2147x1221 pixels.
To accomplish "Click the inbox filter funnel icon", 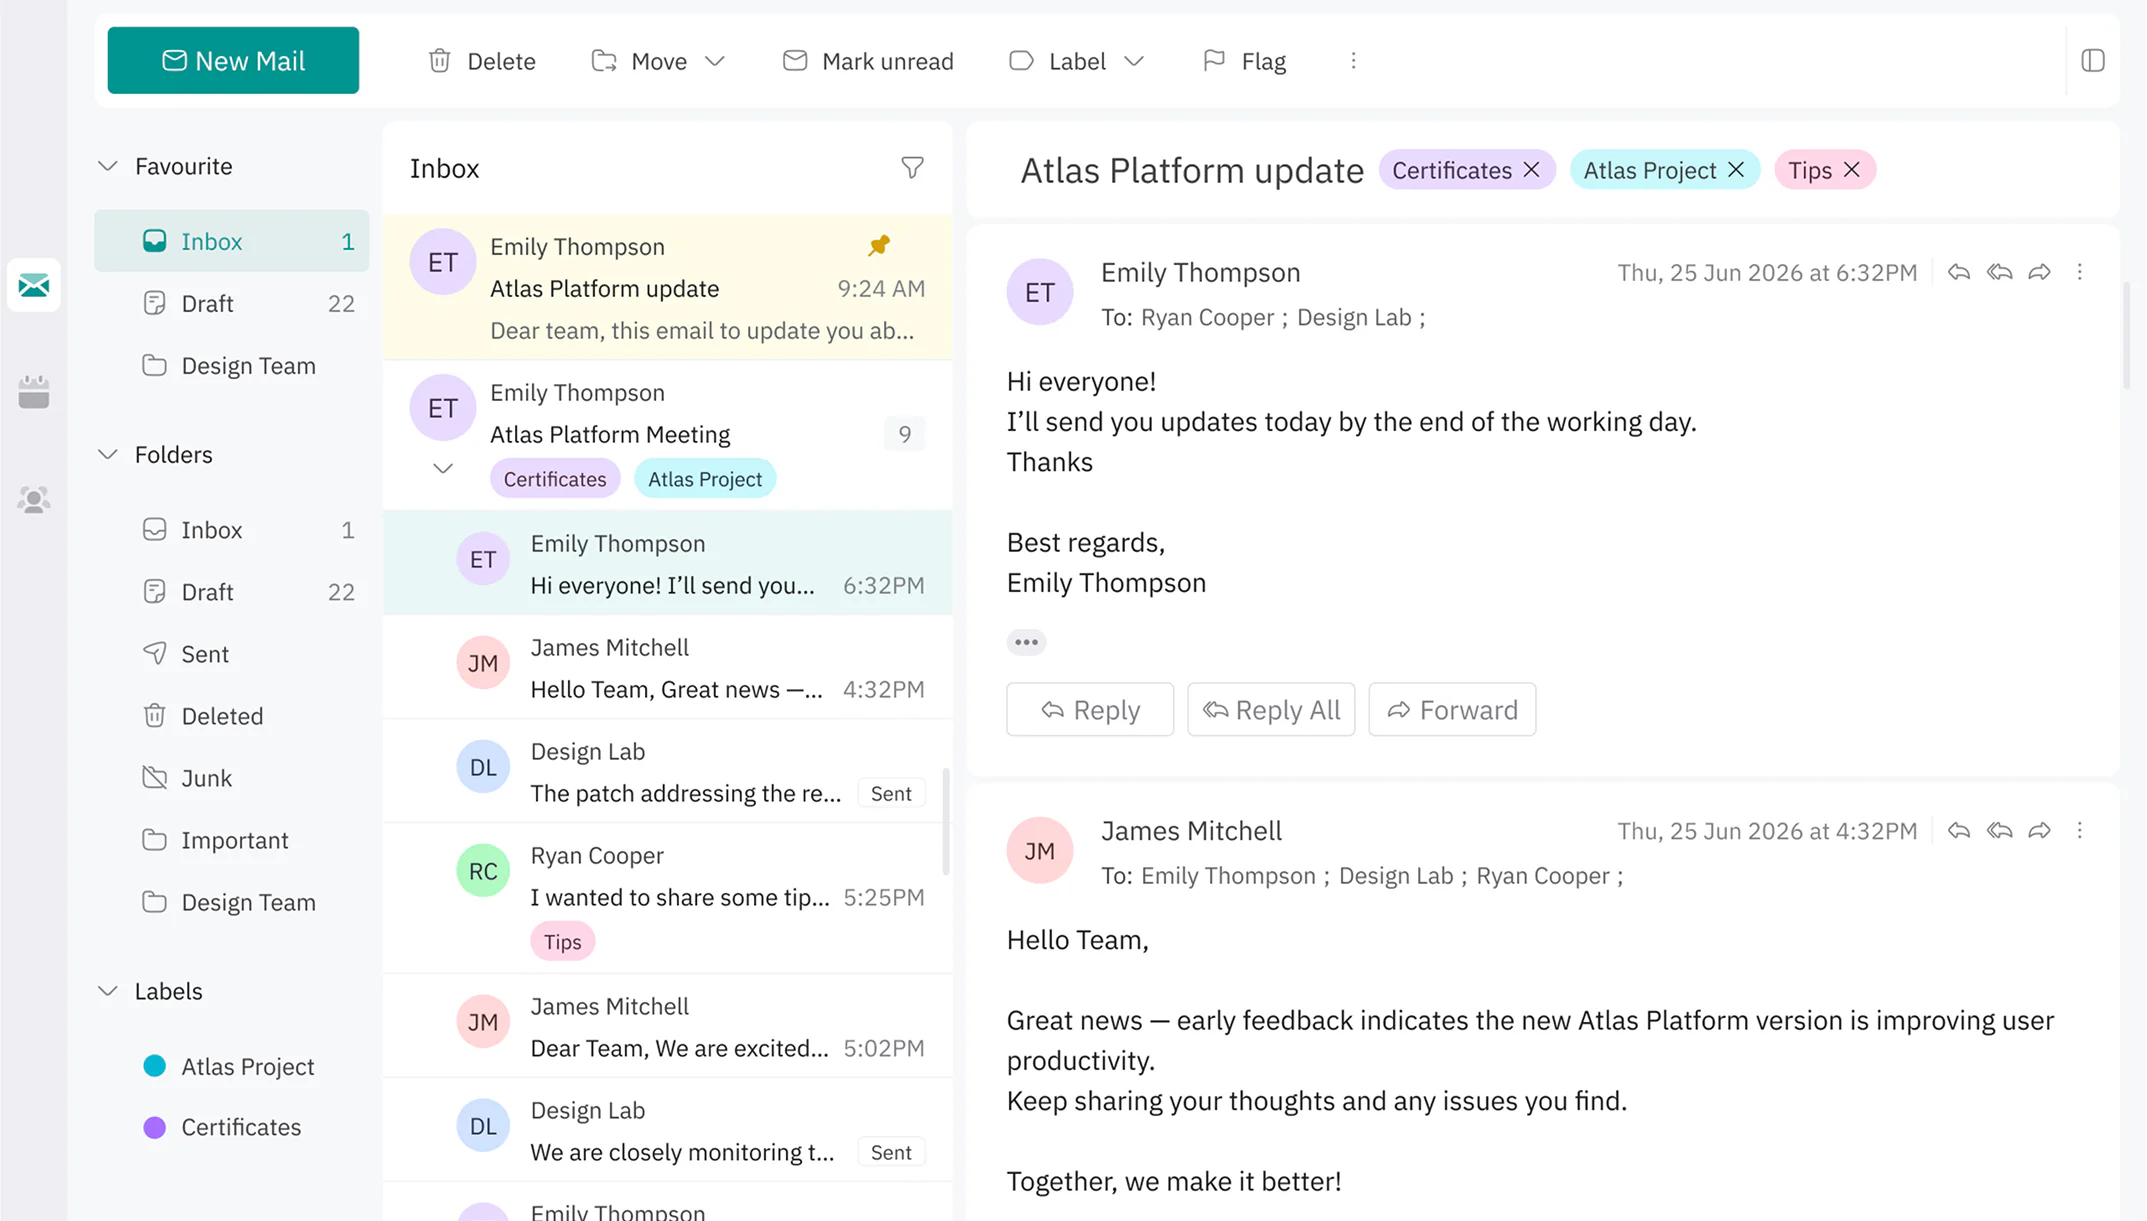I will (912, 168).
